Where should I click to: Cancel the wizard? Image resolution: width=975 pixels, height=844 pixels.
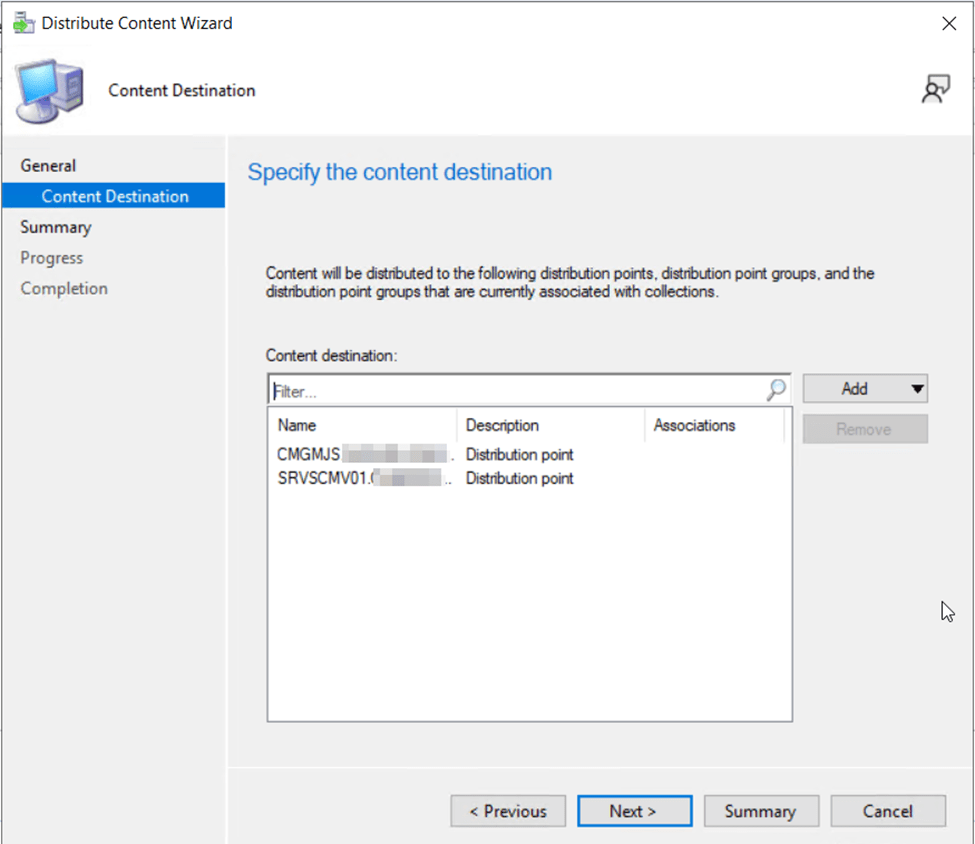(x=887, y=811)
